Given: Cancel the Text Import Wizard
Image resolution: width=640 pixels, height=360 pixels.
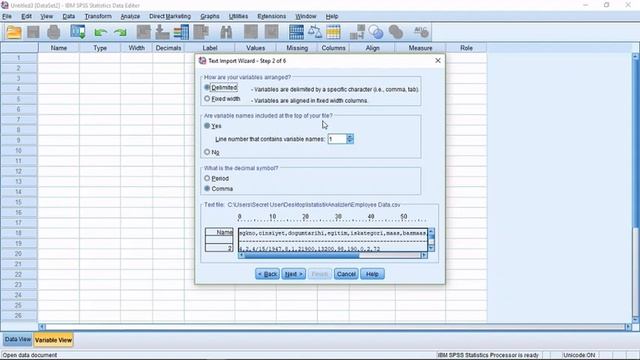Looking at the screenshot, I should pos(346,274).
